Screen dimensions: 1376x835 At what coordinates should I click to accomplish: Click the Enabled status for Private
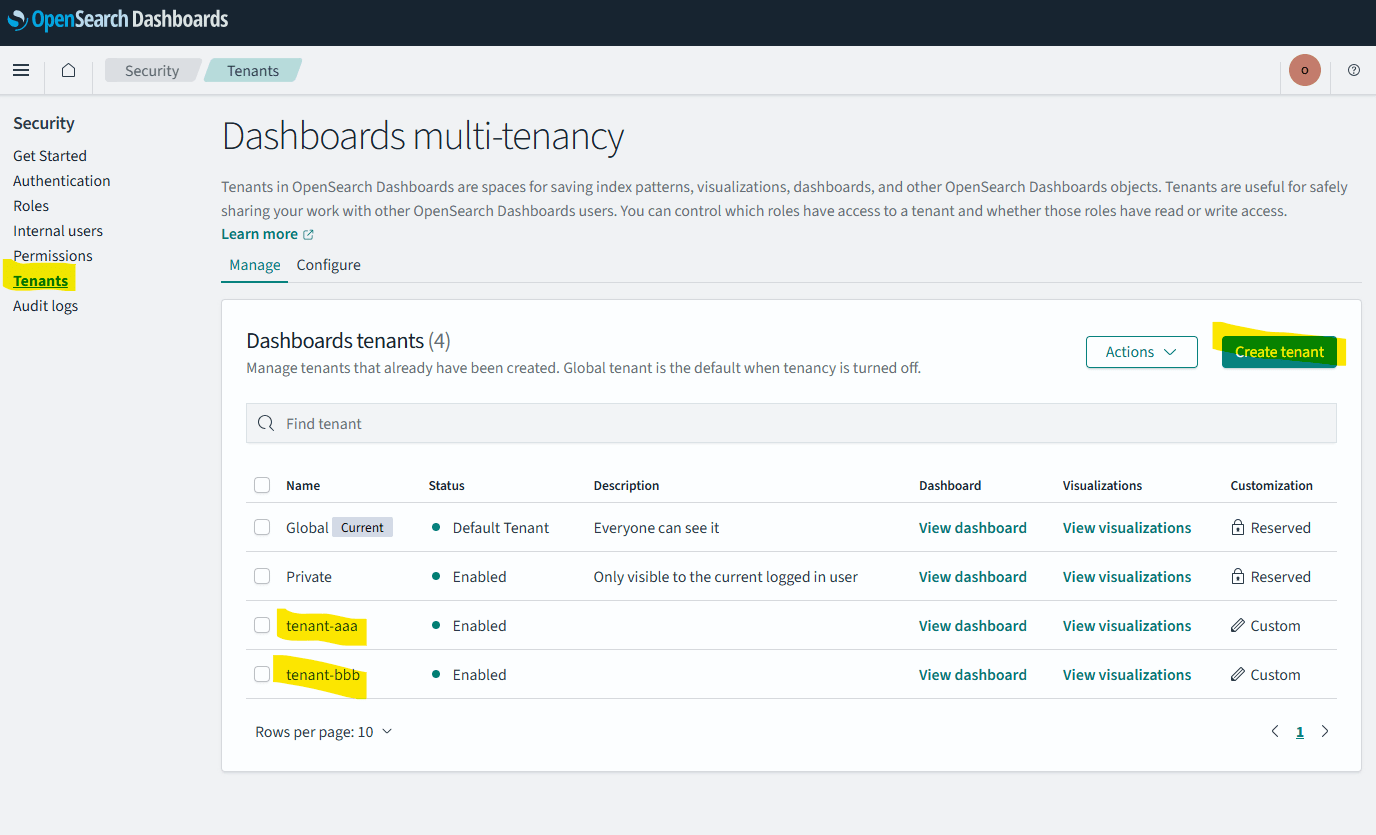pyautogui.click(x=479, y=577)
